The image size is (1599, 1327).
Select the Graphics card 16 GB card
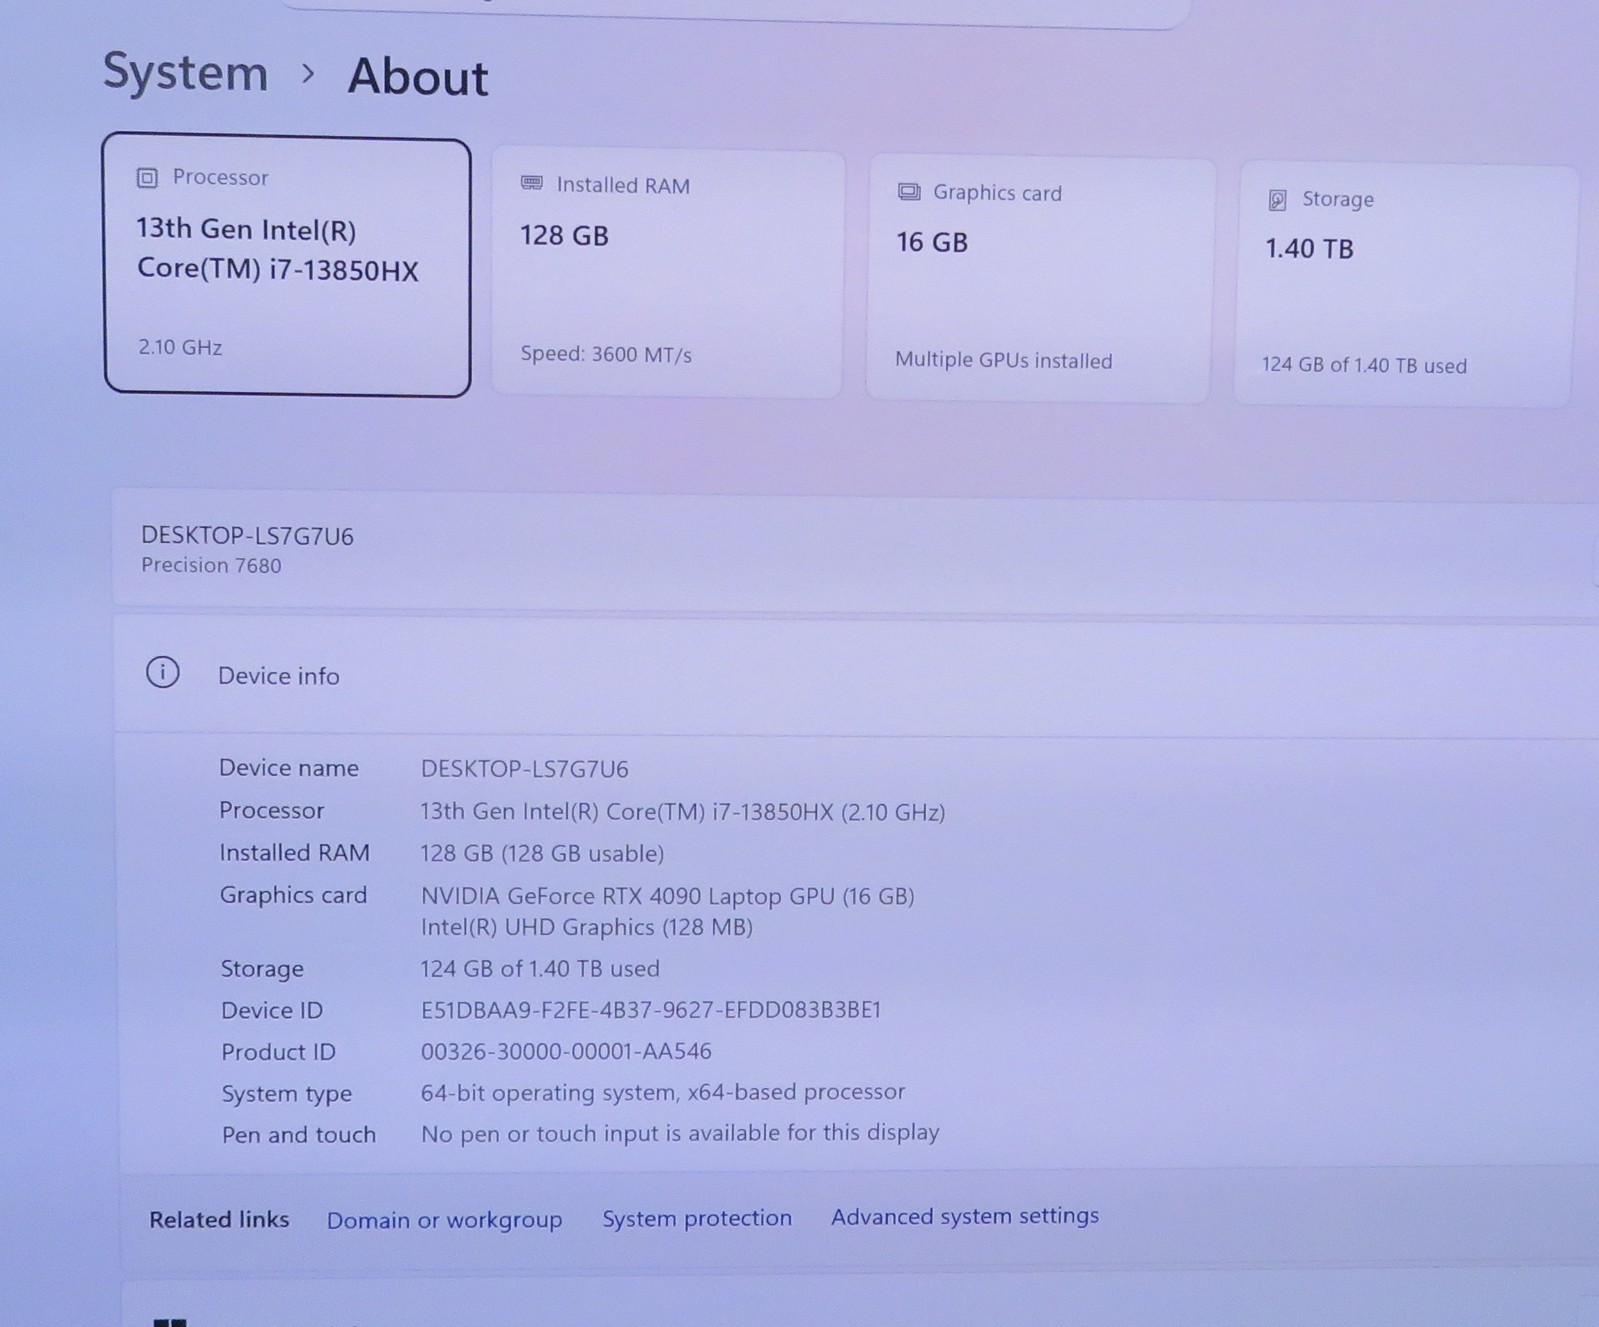pos(1040,280)
